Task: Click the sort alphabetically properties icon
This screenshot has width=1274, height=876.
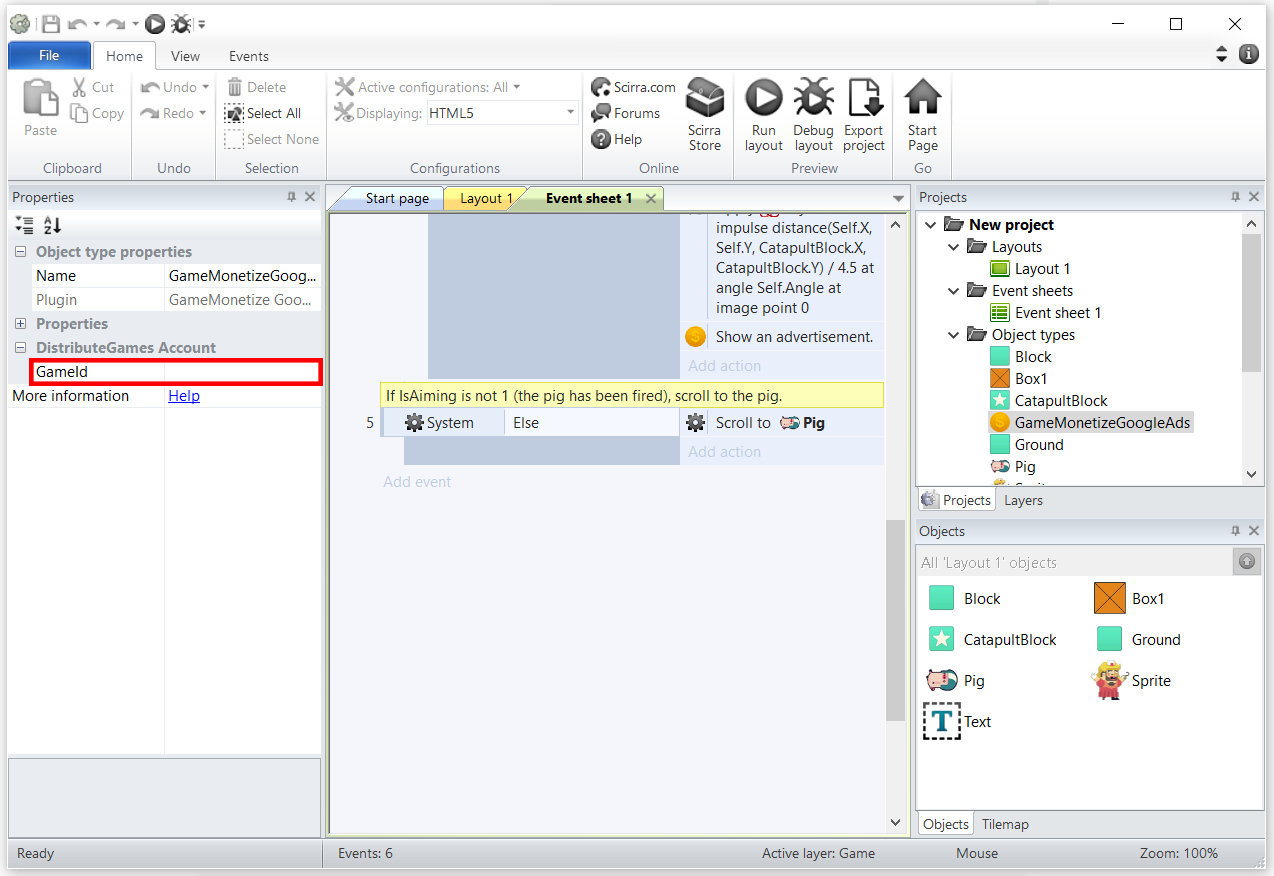Action: pyautogui.click(x=52, y=226)
